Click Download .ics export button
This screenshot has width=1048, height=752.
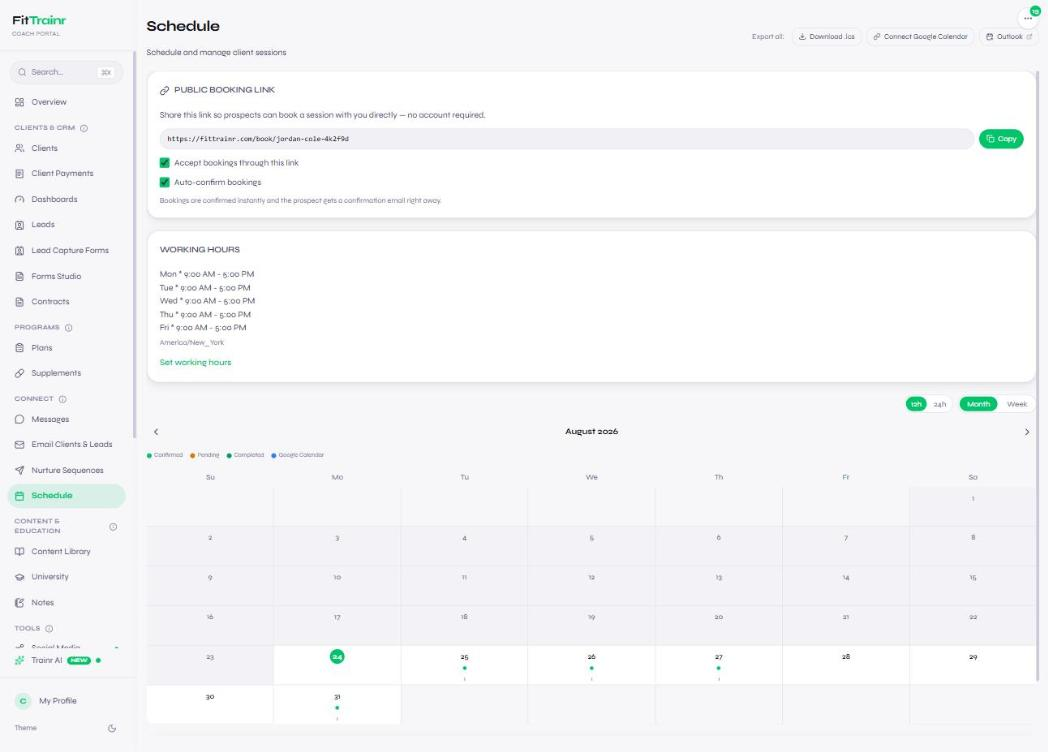tap(827, 37)
